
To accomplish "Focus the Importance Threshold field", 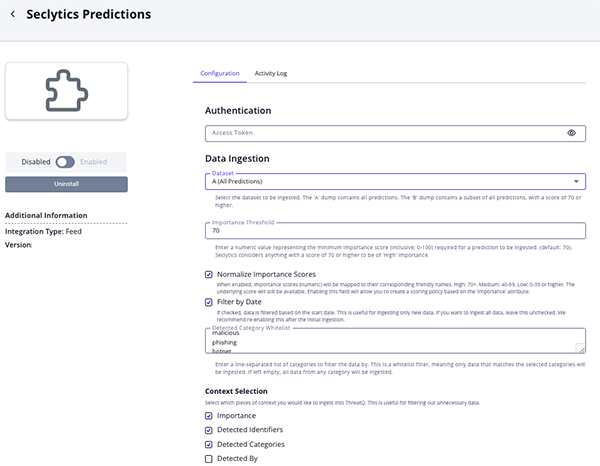I will click(x=395, y=231).
